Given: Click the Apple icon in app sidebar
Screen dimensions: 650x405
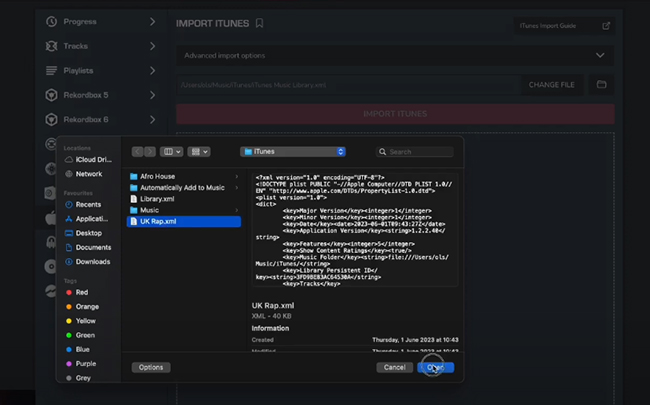Looking at the screenshot, I should pos(51,218).
